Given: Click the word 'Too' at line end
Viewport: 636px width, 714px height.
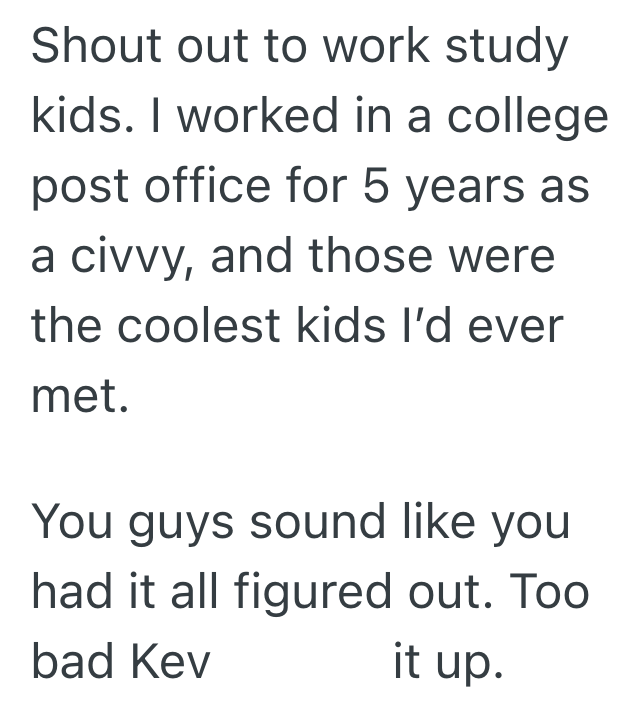Looking at the screenshot, I should pyautogui.click(x=548, y=592).
